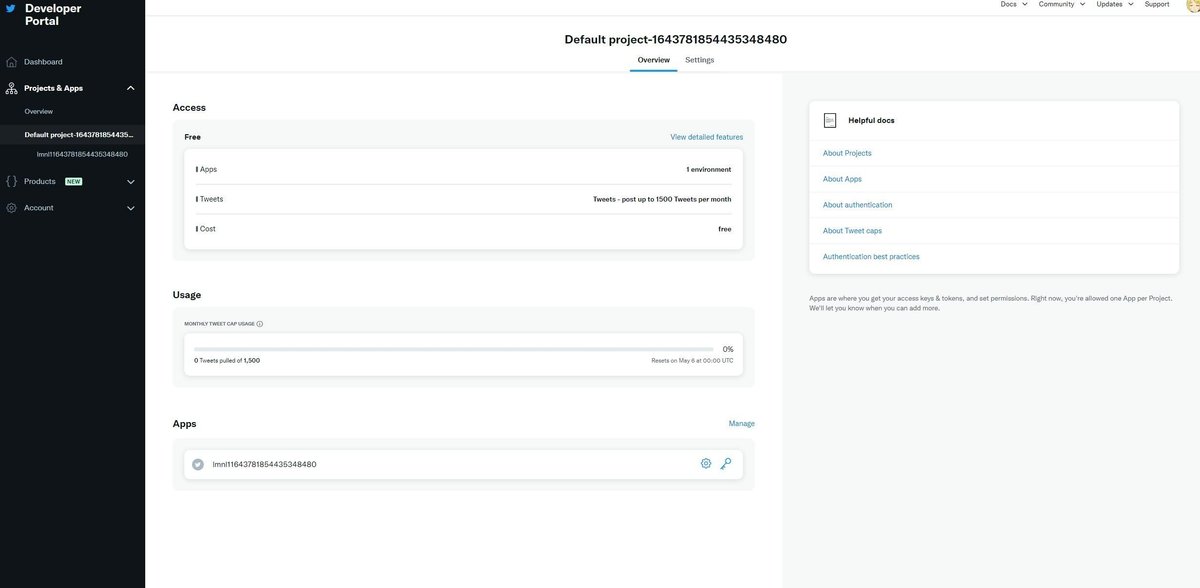The width and height of the screenshot is (1200, 588).
Task: Click '0 Tweets pulled of 1,500' text
Action: (x=227, y=360)
